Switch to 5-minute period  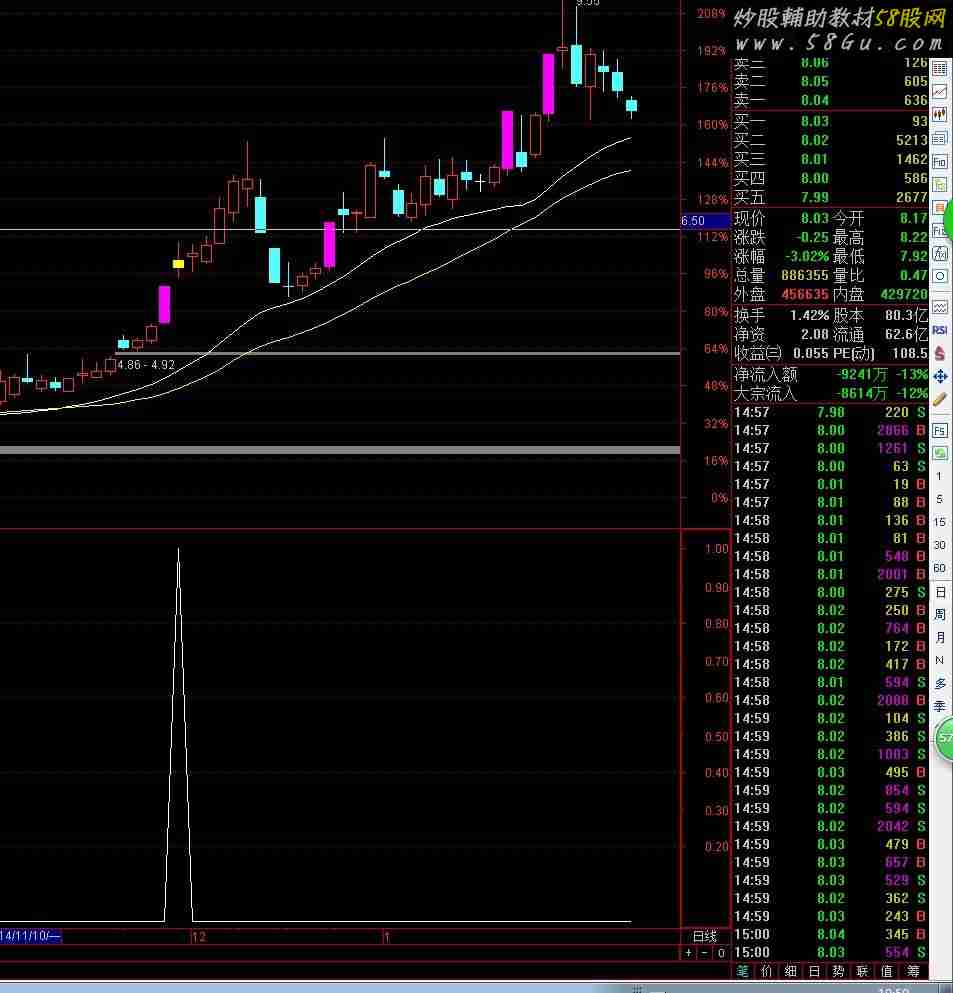coord(939,499)
